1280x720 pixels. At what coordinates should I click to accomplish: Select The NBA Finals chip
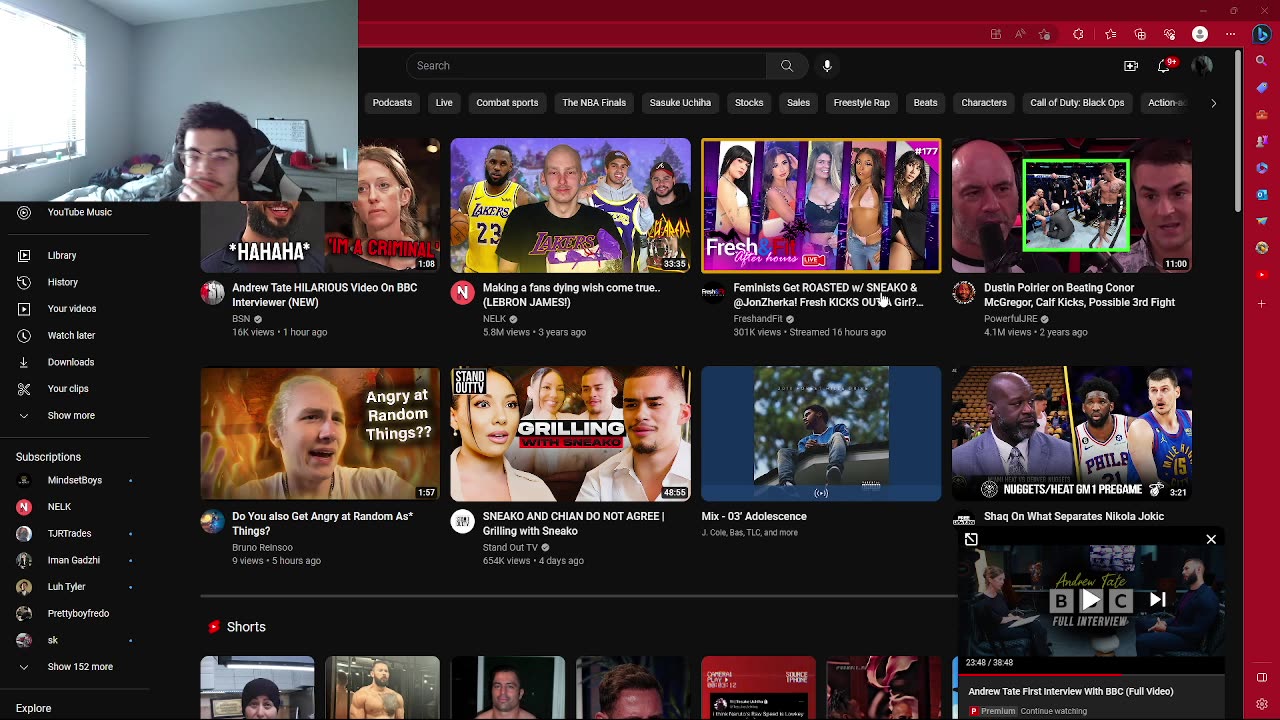click(x=594, y=103)
